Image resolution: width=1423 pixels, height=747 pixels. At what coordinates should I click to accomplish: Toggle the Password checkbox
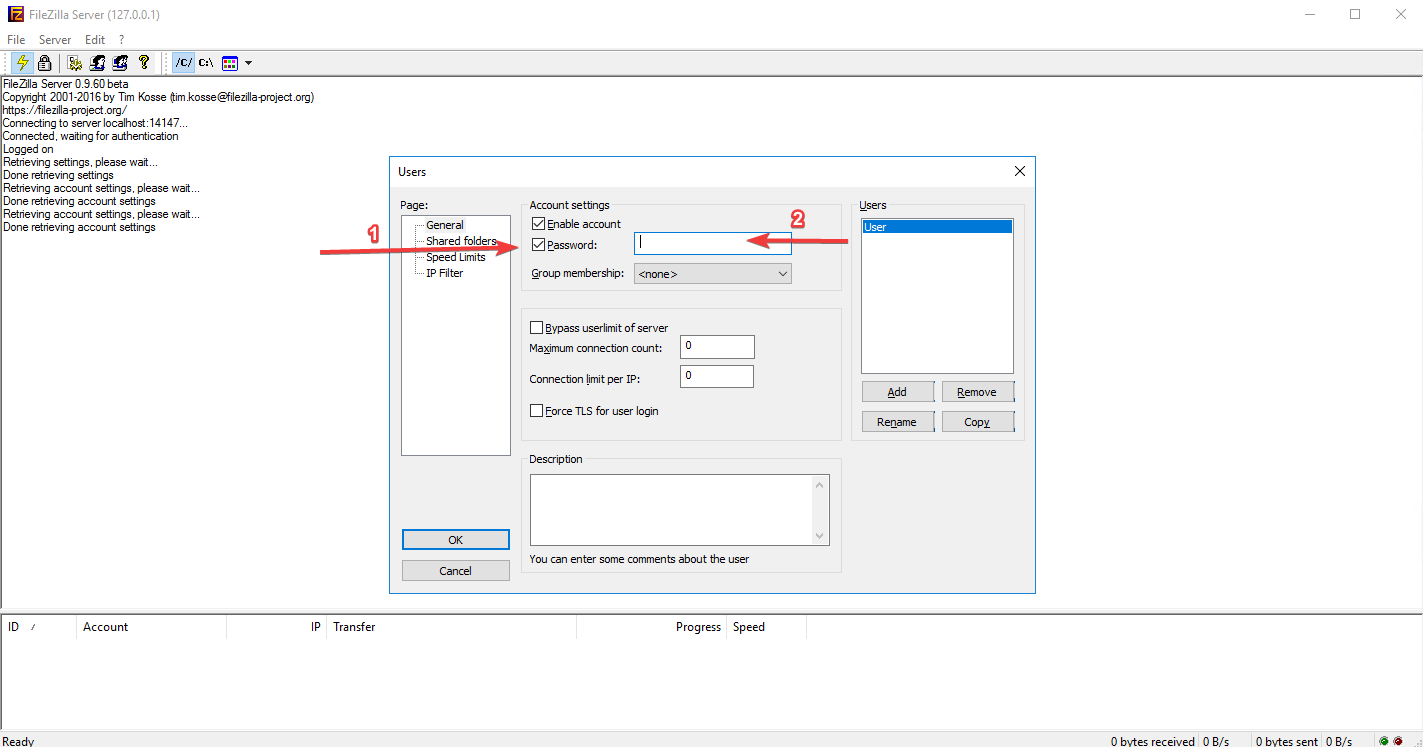tap(538, 245)
